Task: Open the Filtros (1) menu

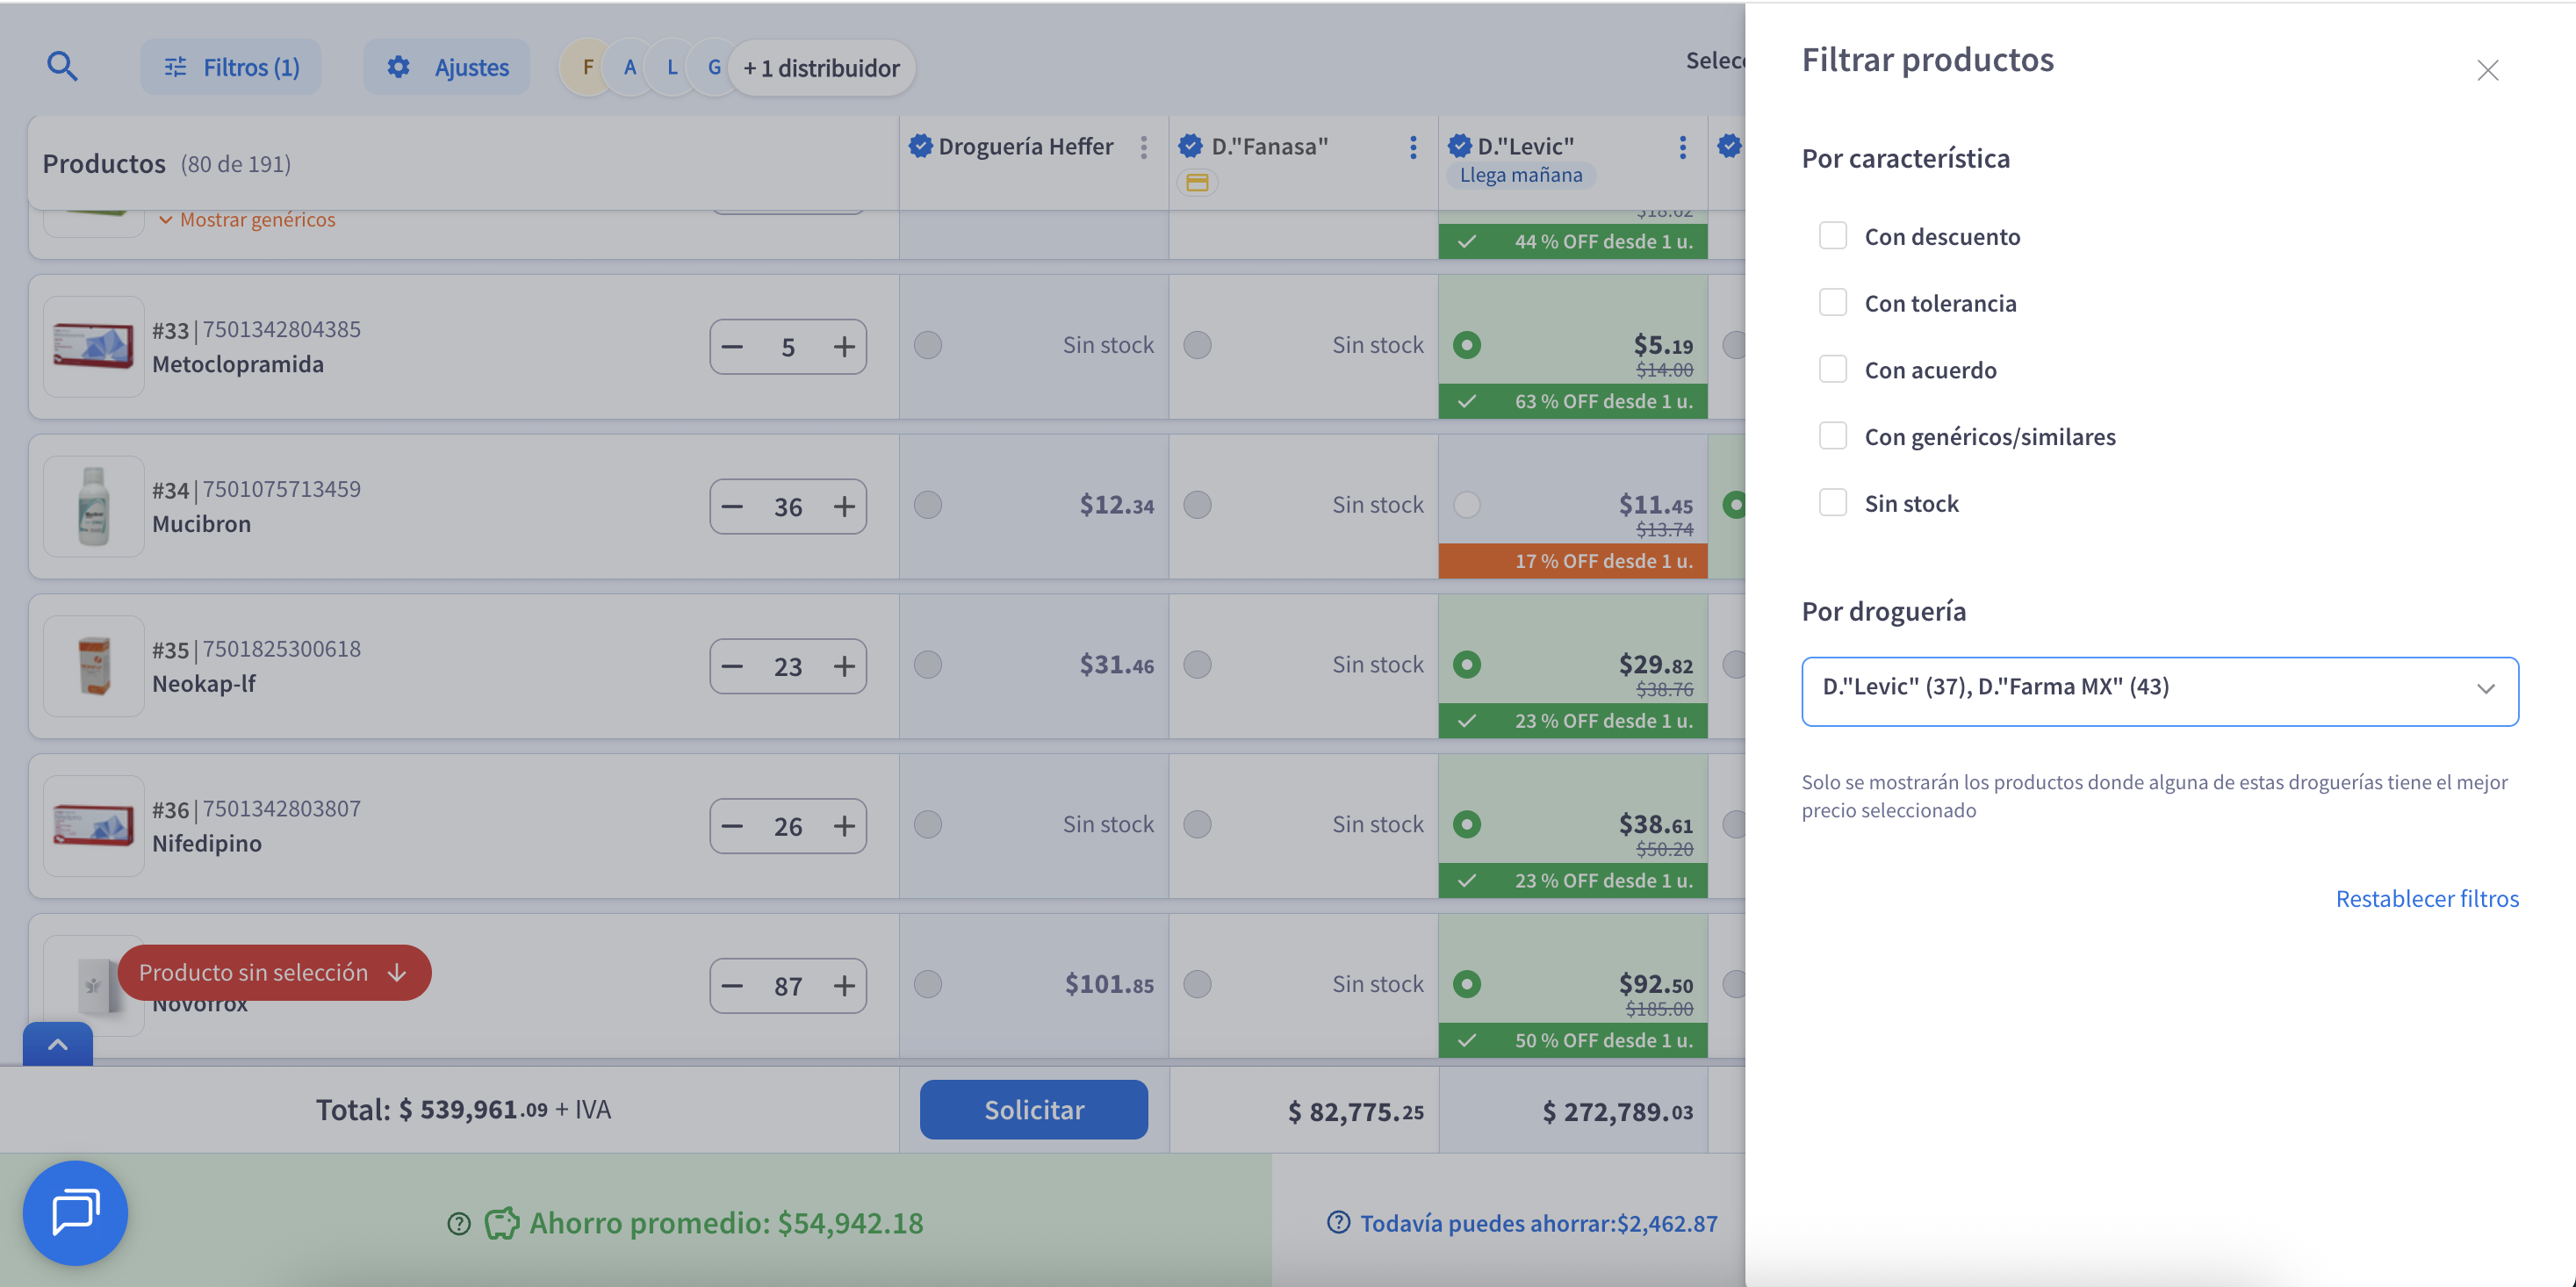Action: pyautogui.click(x=231, y=67)
